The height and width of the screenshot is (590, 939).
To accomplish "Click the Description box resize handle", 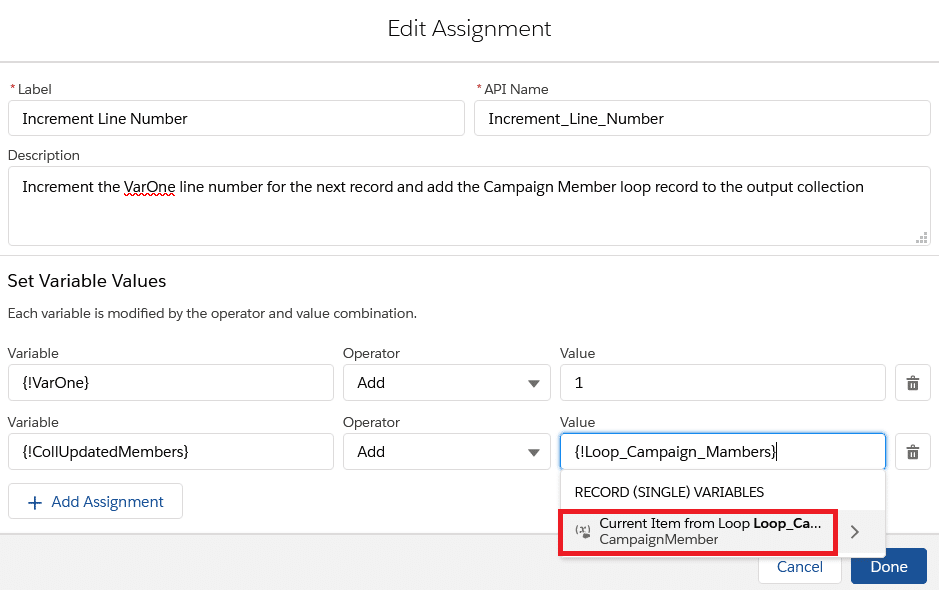I will pyautogui.click(x=921, y=238).
